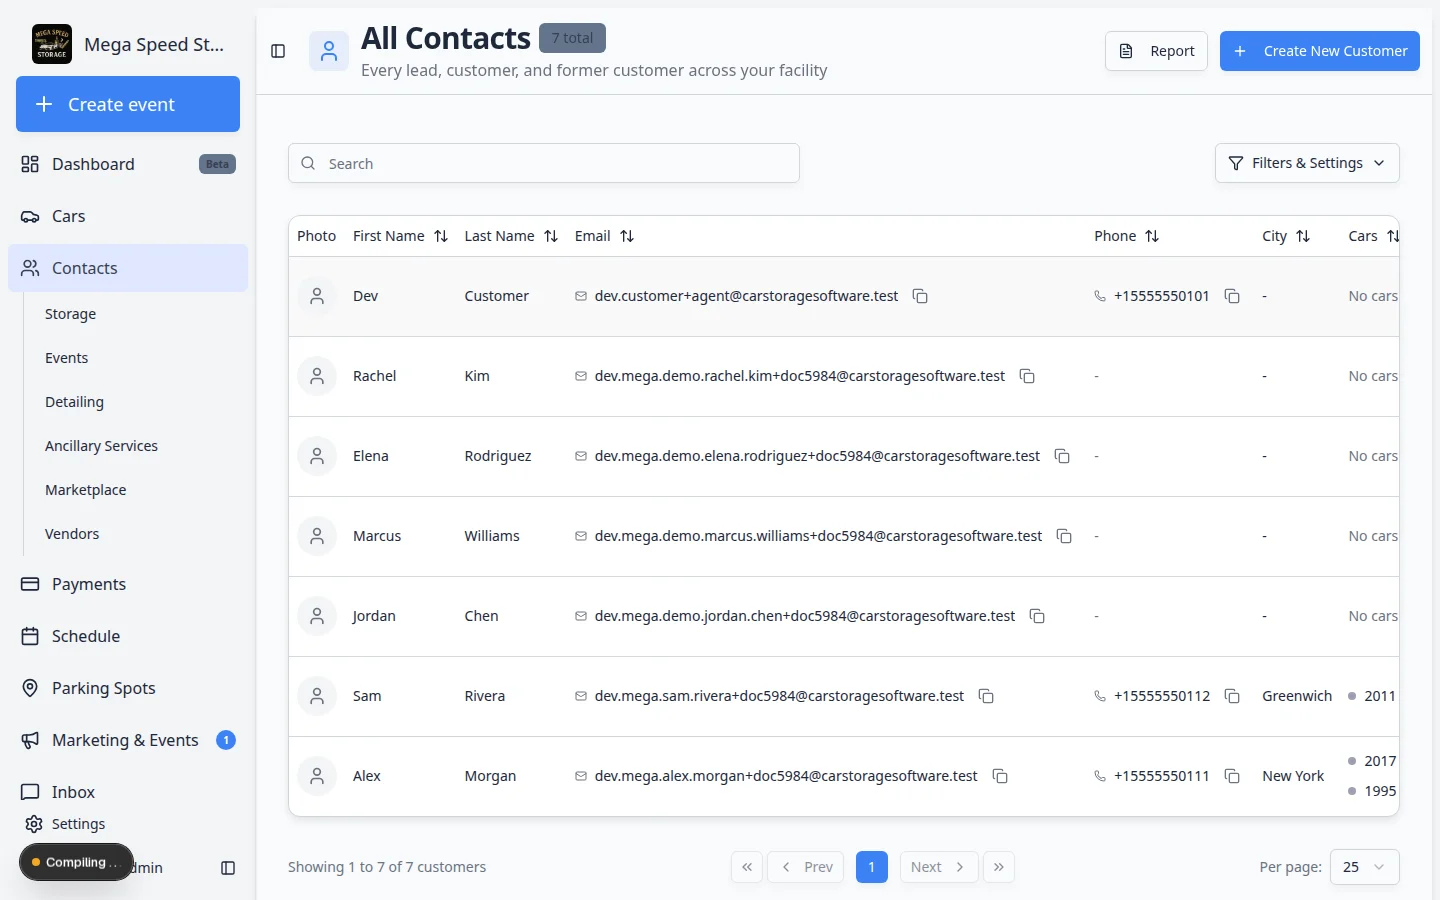Open Filters & Settings dropdown
The width and height of the screenshot is (1440, 900).
(x=1307, y=163)
